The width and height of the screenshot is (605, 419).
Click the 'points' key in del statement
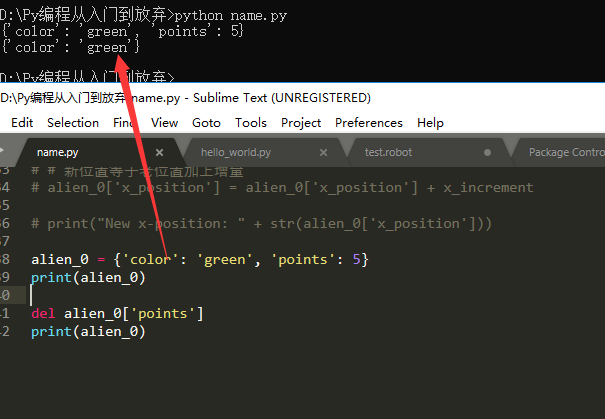pos(162,313)
